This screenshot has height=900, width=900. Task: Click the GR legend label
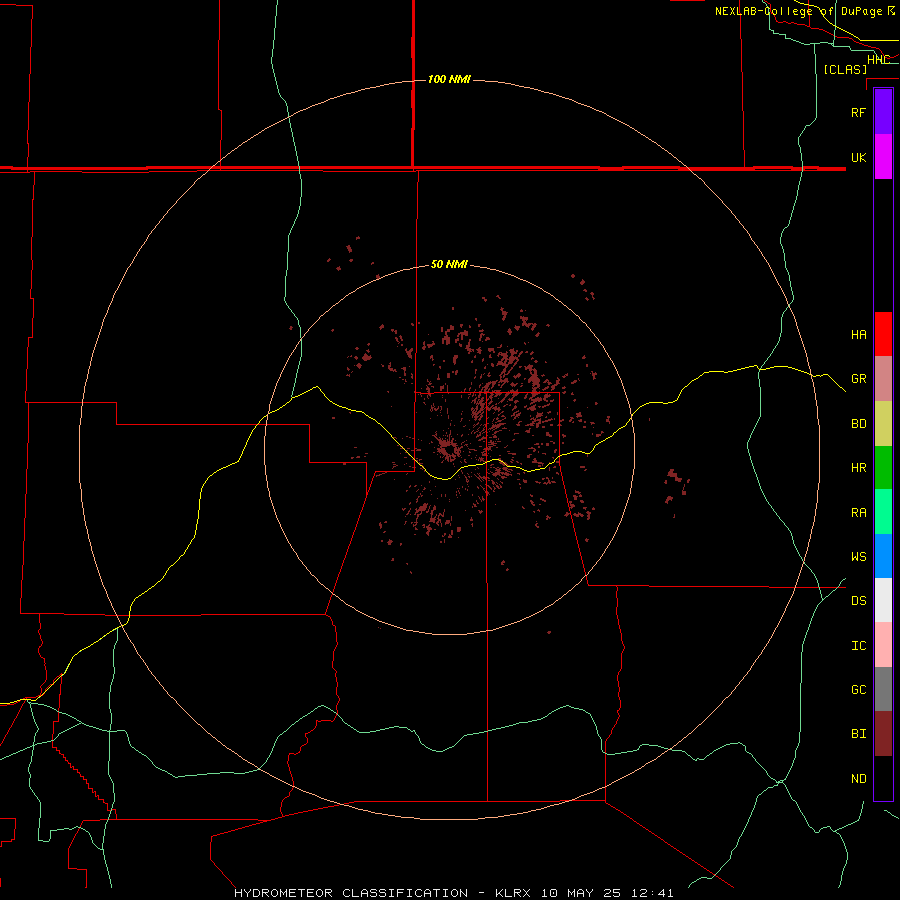tap(858, 379)
